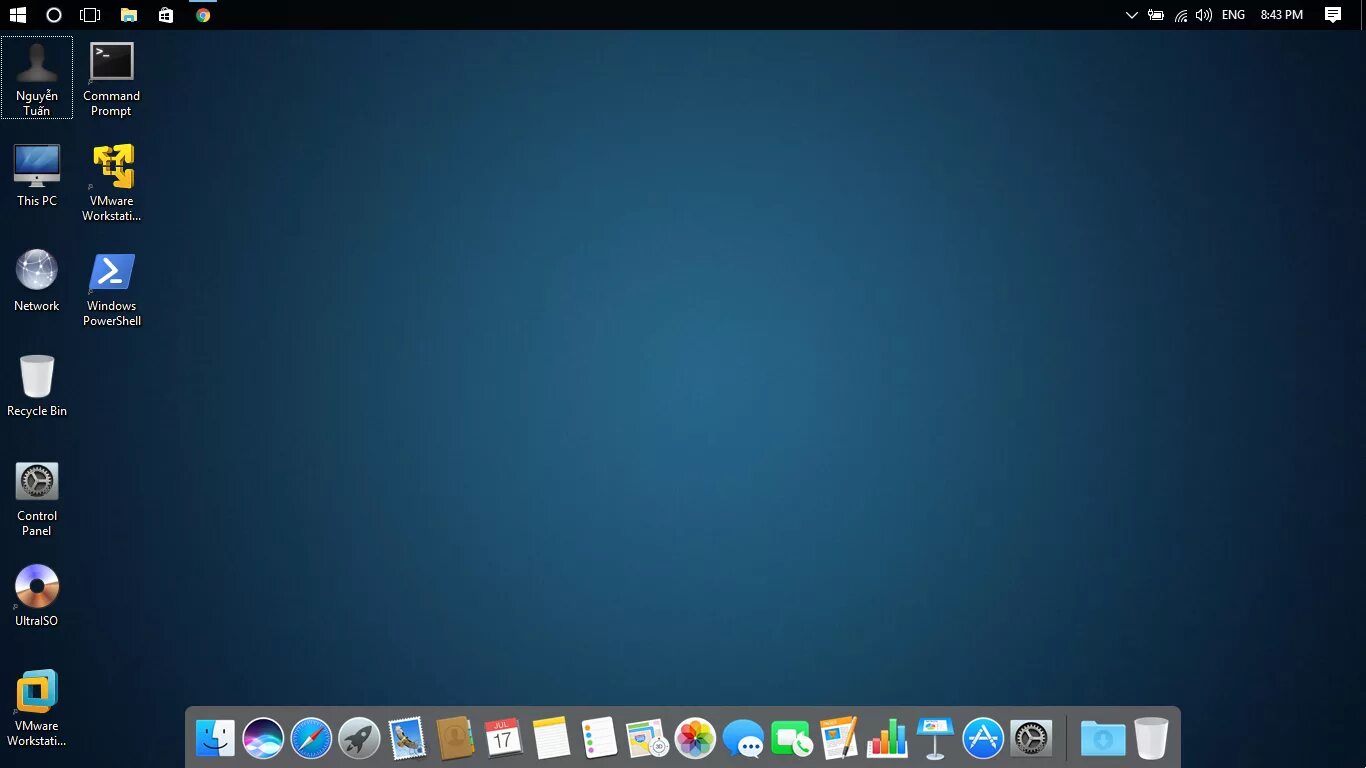This screenshot has height=768, width=1366.
Task: Launch Siri from the dock
Action: pos(263,739)
